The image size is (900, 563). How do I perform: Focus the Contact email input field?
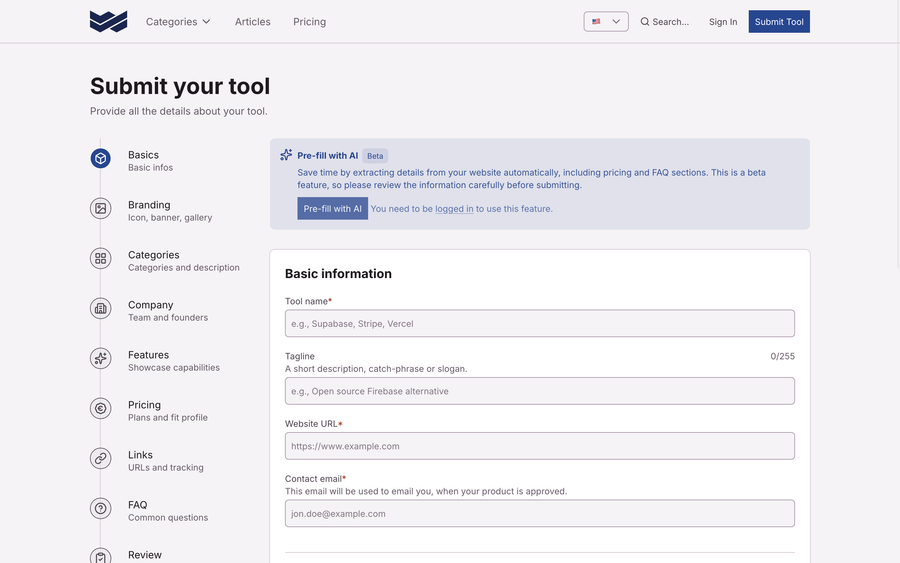[540, 514]
